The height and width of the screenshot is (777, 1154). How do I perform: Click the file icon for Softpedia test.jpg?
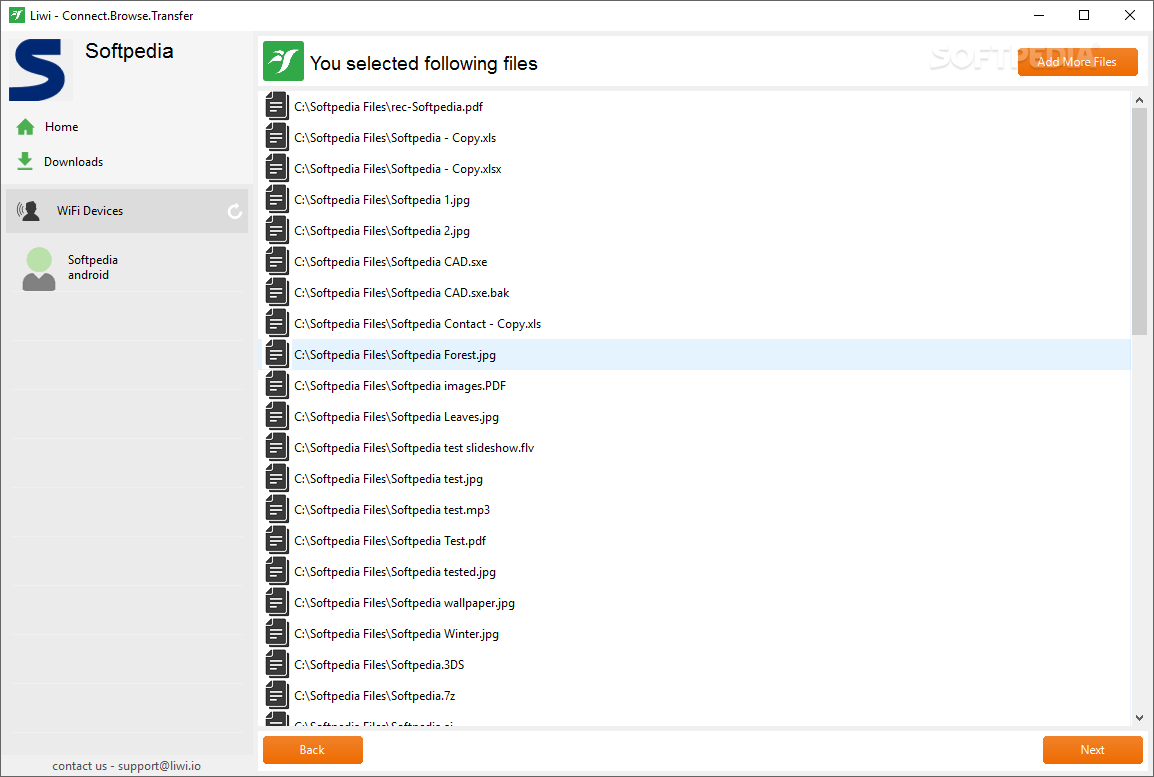pyautogui.click(x=277, y=478)
